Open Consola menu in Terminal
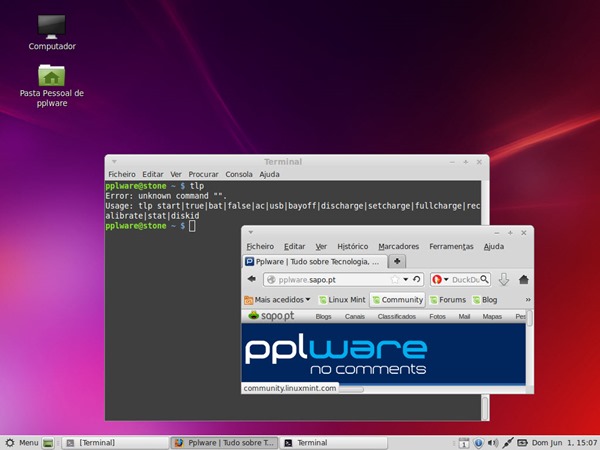Screen dimensions: 600x450 pos(239,174)
